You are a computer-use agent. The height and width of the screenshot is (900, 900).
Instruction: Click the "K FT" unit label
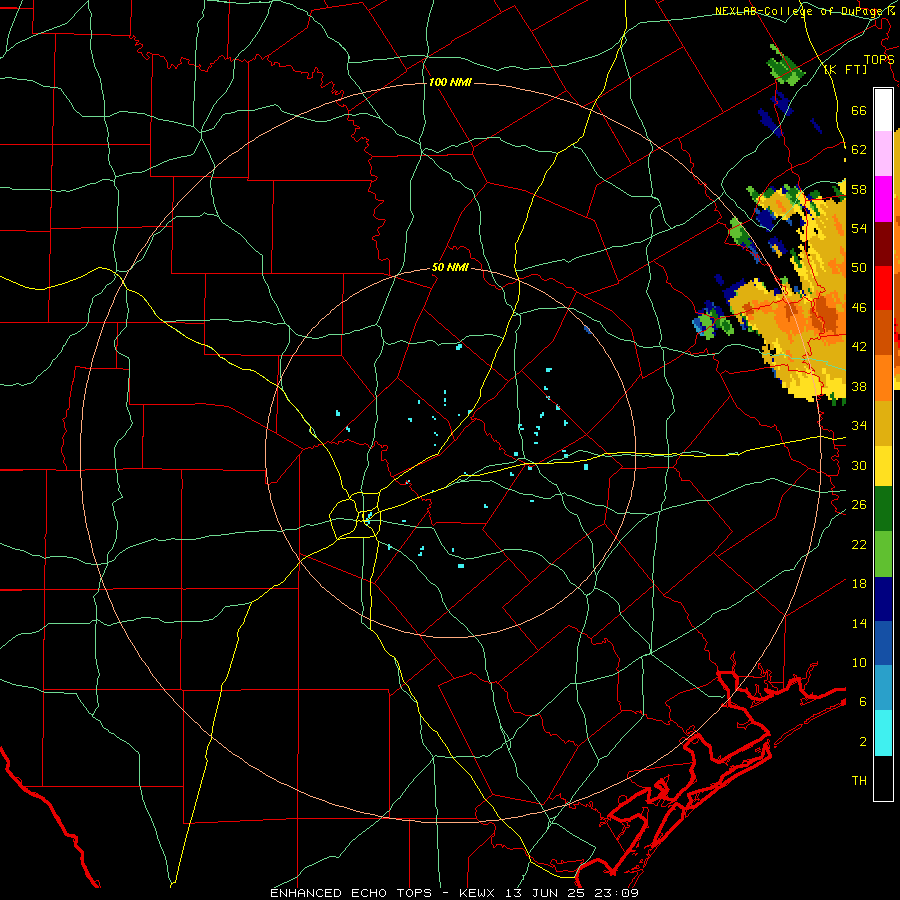(x=846, y=70)
